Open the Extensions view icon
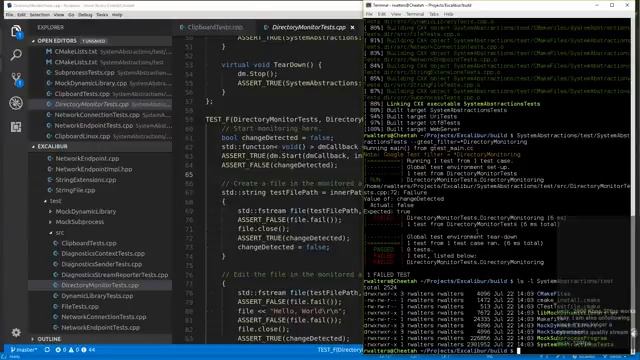The width and height of the screenshot is (640, 360). coord(16,127)
